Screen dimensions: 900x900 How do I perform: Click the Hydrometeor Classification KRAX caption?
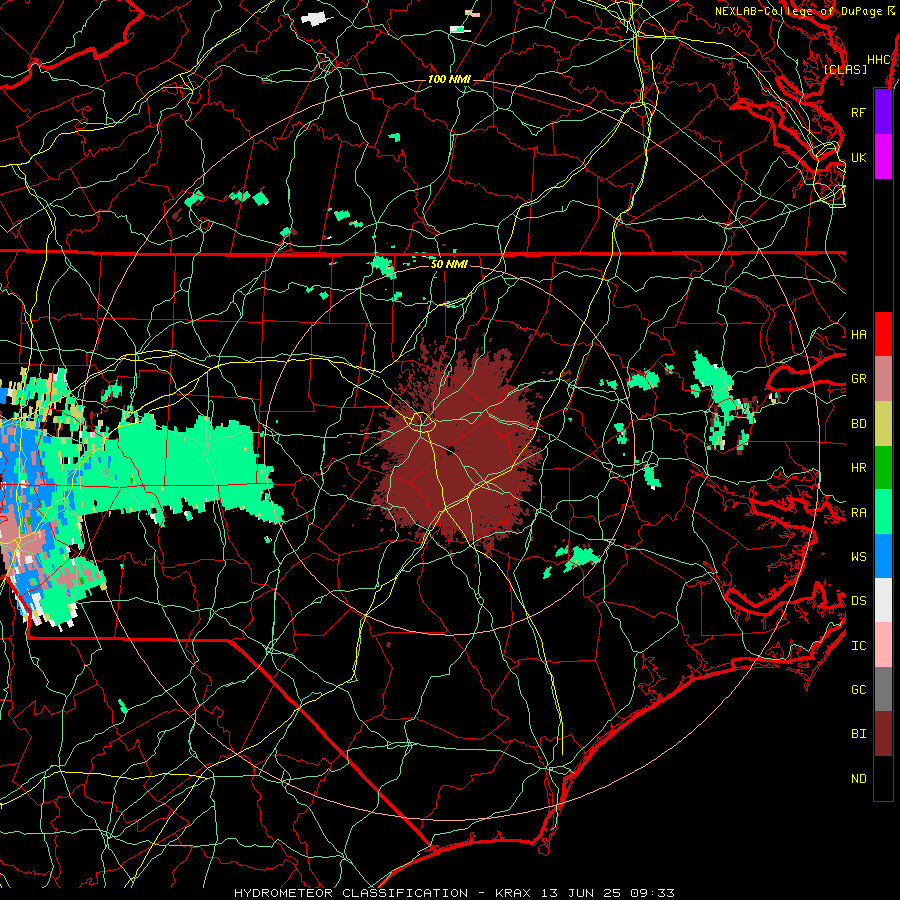(x=454, y=893)
